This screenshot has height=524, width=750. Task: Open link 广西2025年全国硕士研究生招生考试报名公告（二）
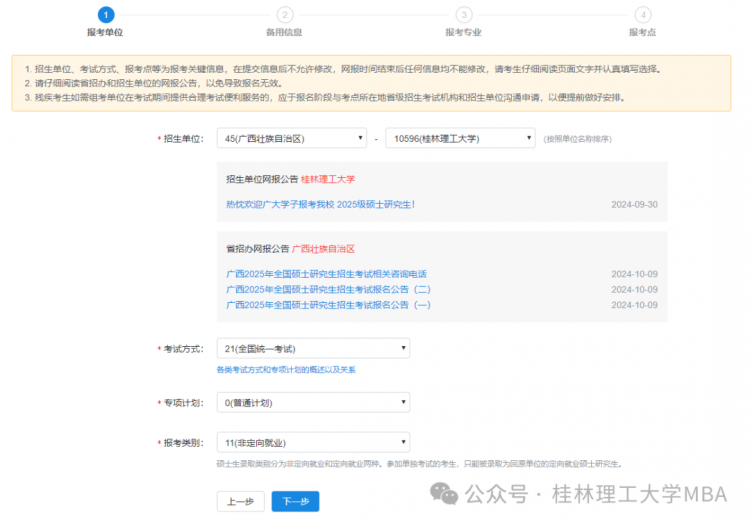[x=328, y=289]
